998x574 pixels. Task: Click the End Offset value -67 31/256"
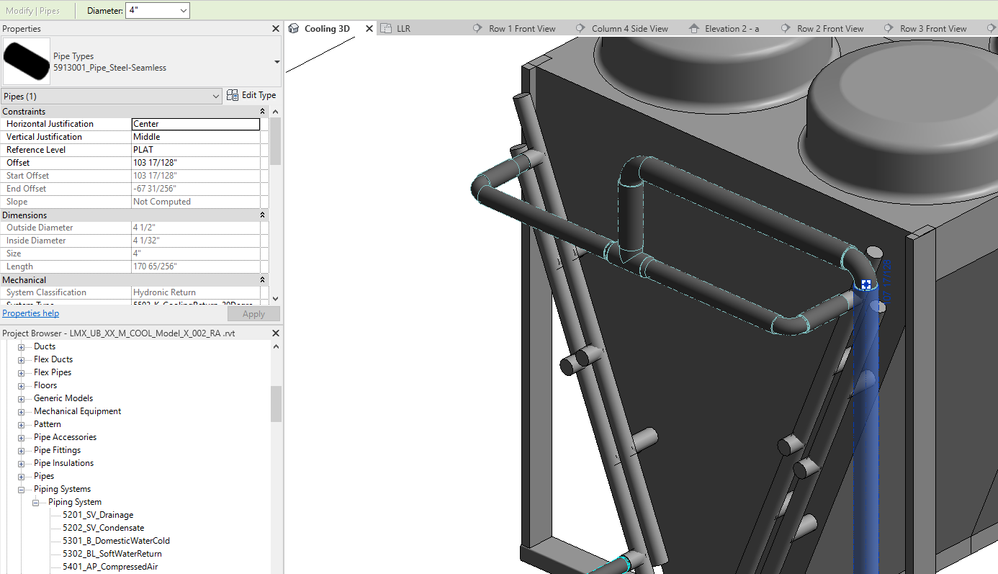pyautogui.click(x=195, y=189)
